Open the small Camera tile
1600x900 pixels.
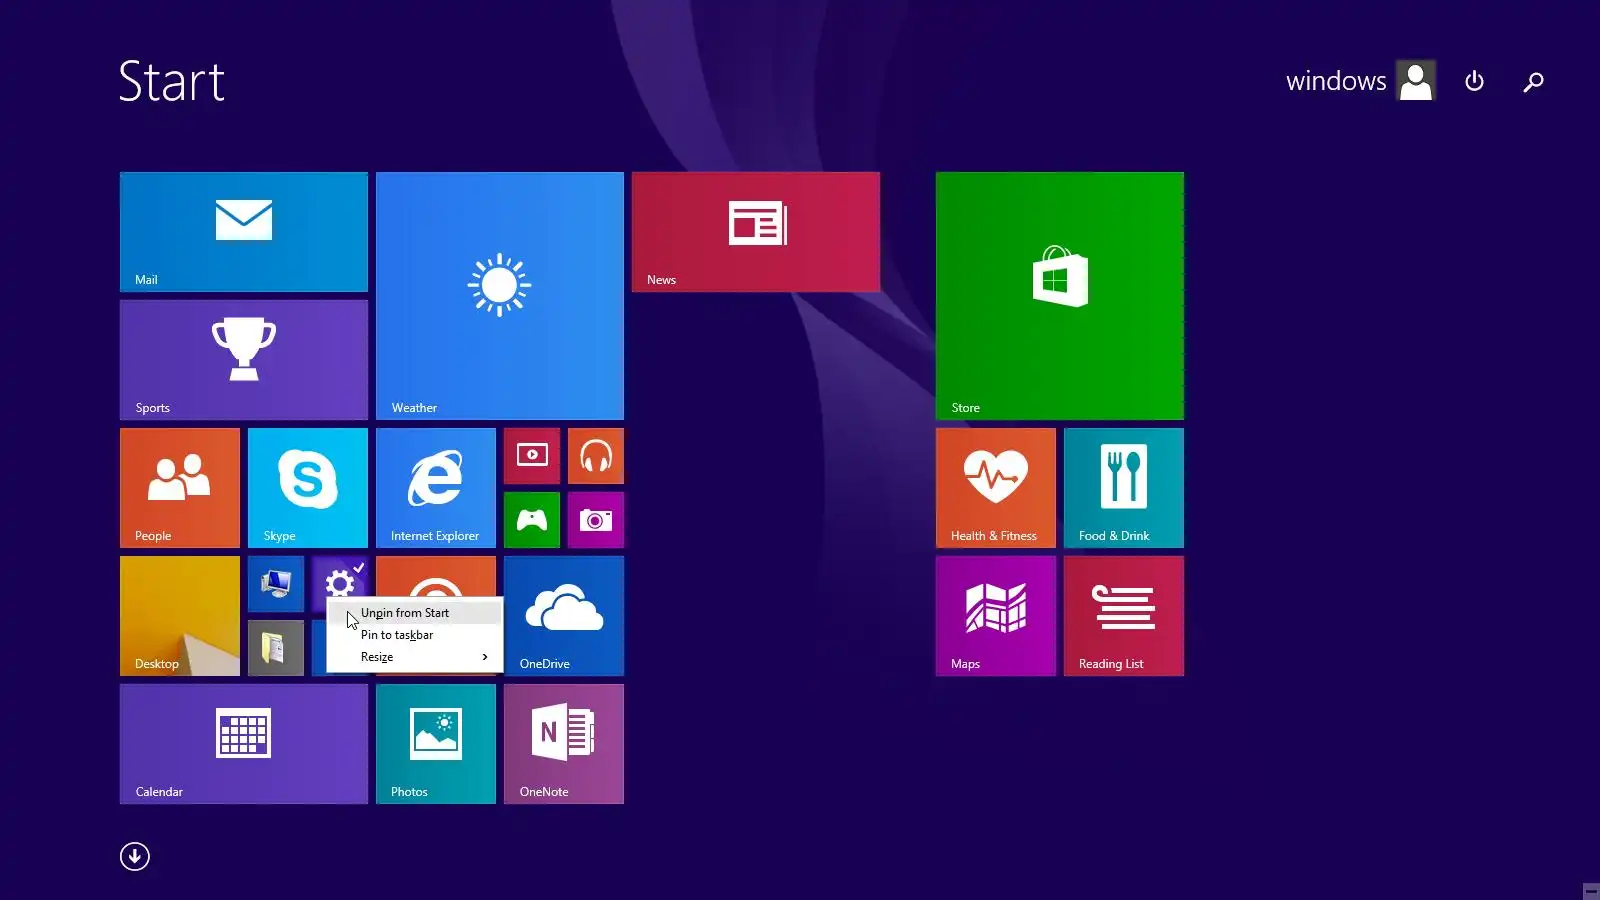tap(596, 520)
